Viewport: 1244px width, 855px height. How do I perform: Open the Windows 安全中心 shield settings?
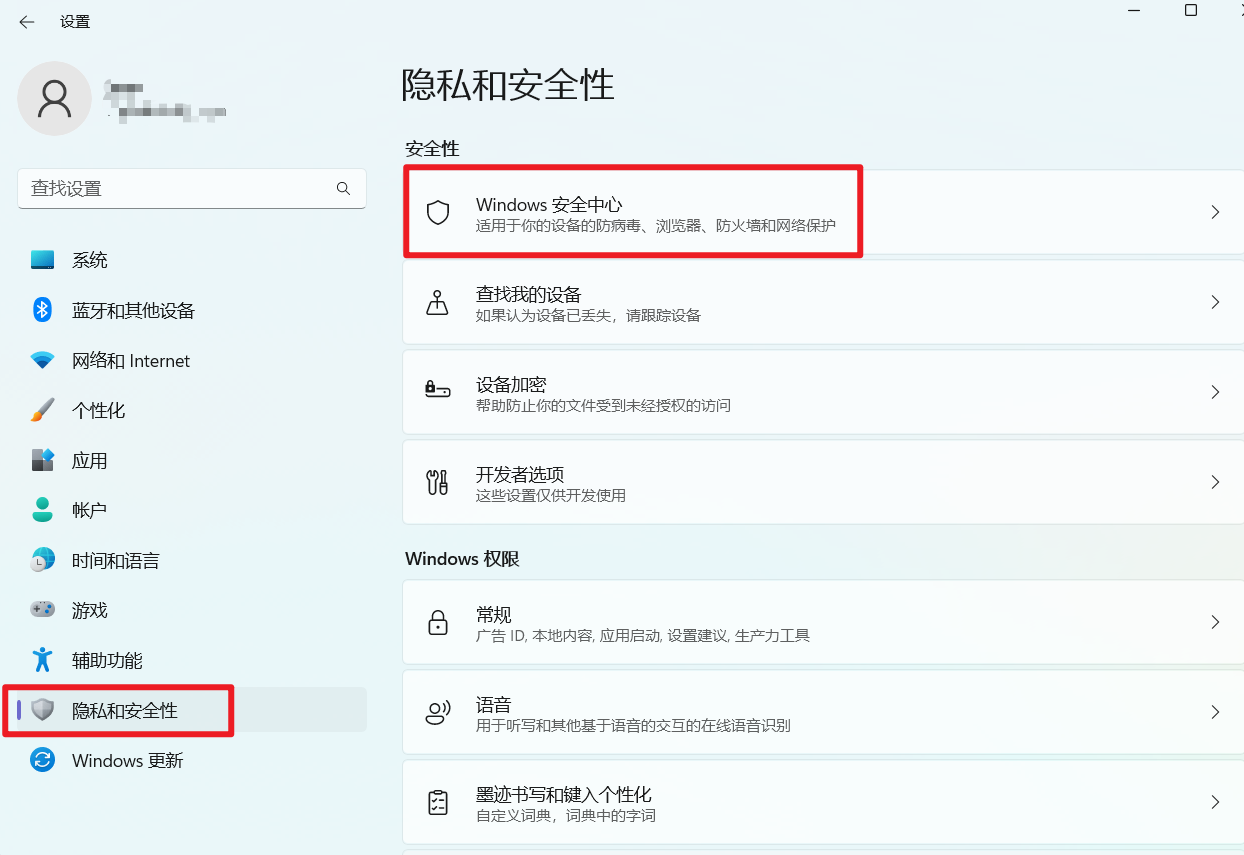[x=632, y=211]
